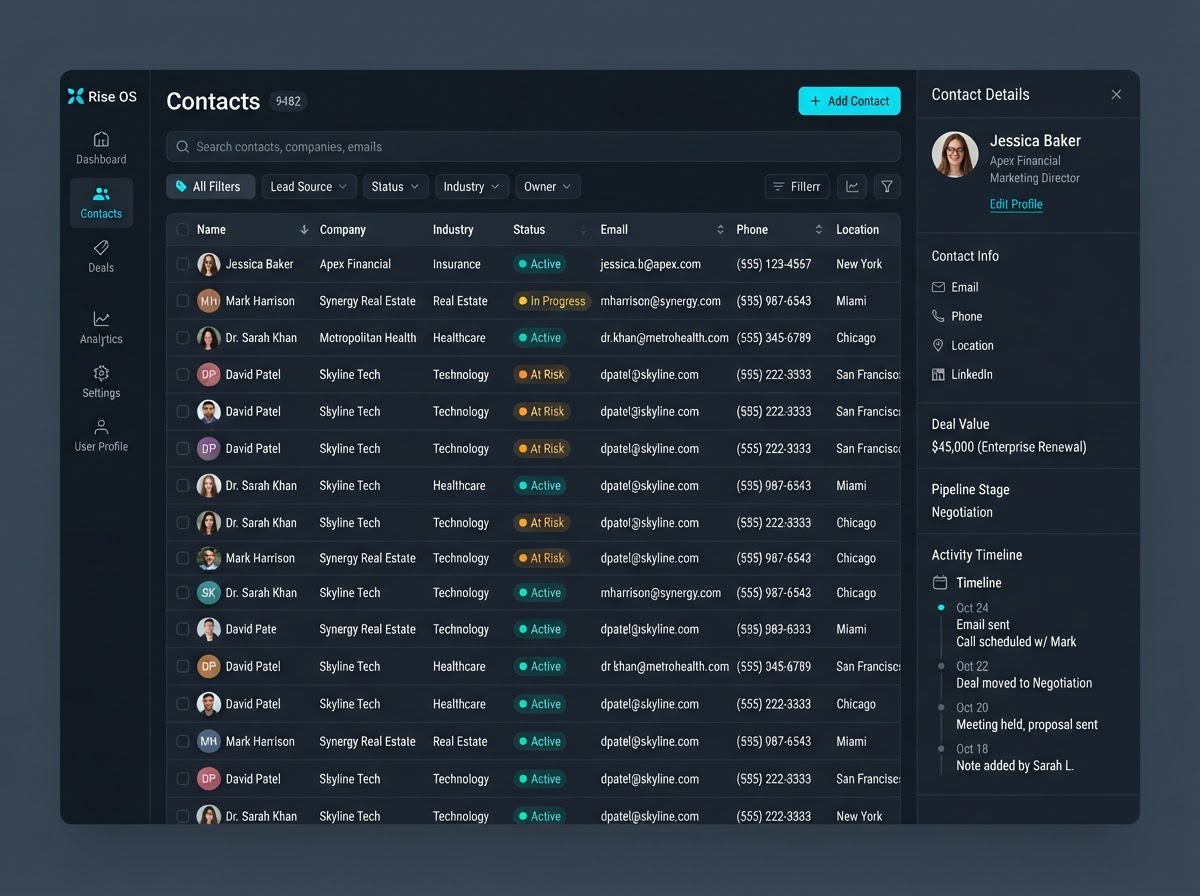The height and width of the screenshot is (896, 1200).
Task: Check the checkbox beside the purple DP row
Action: pos(182,448)
